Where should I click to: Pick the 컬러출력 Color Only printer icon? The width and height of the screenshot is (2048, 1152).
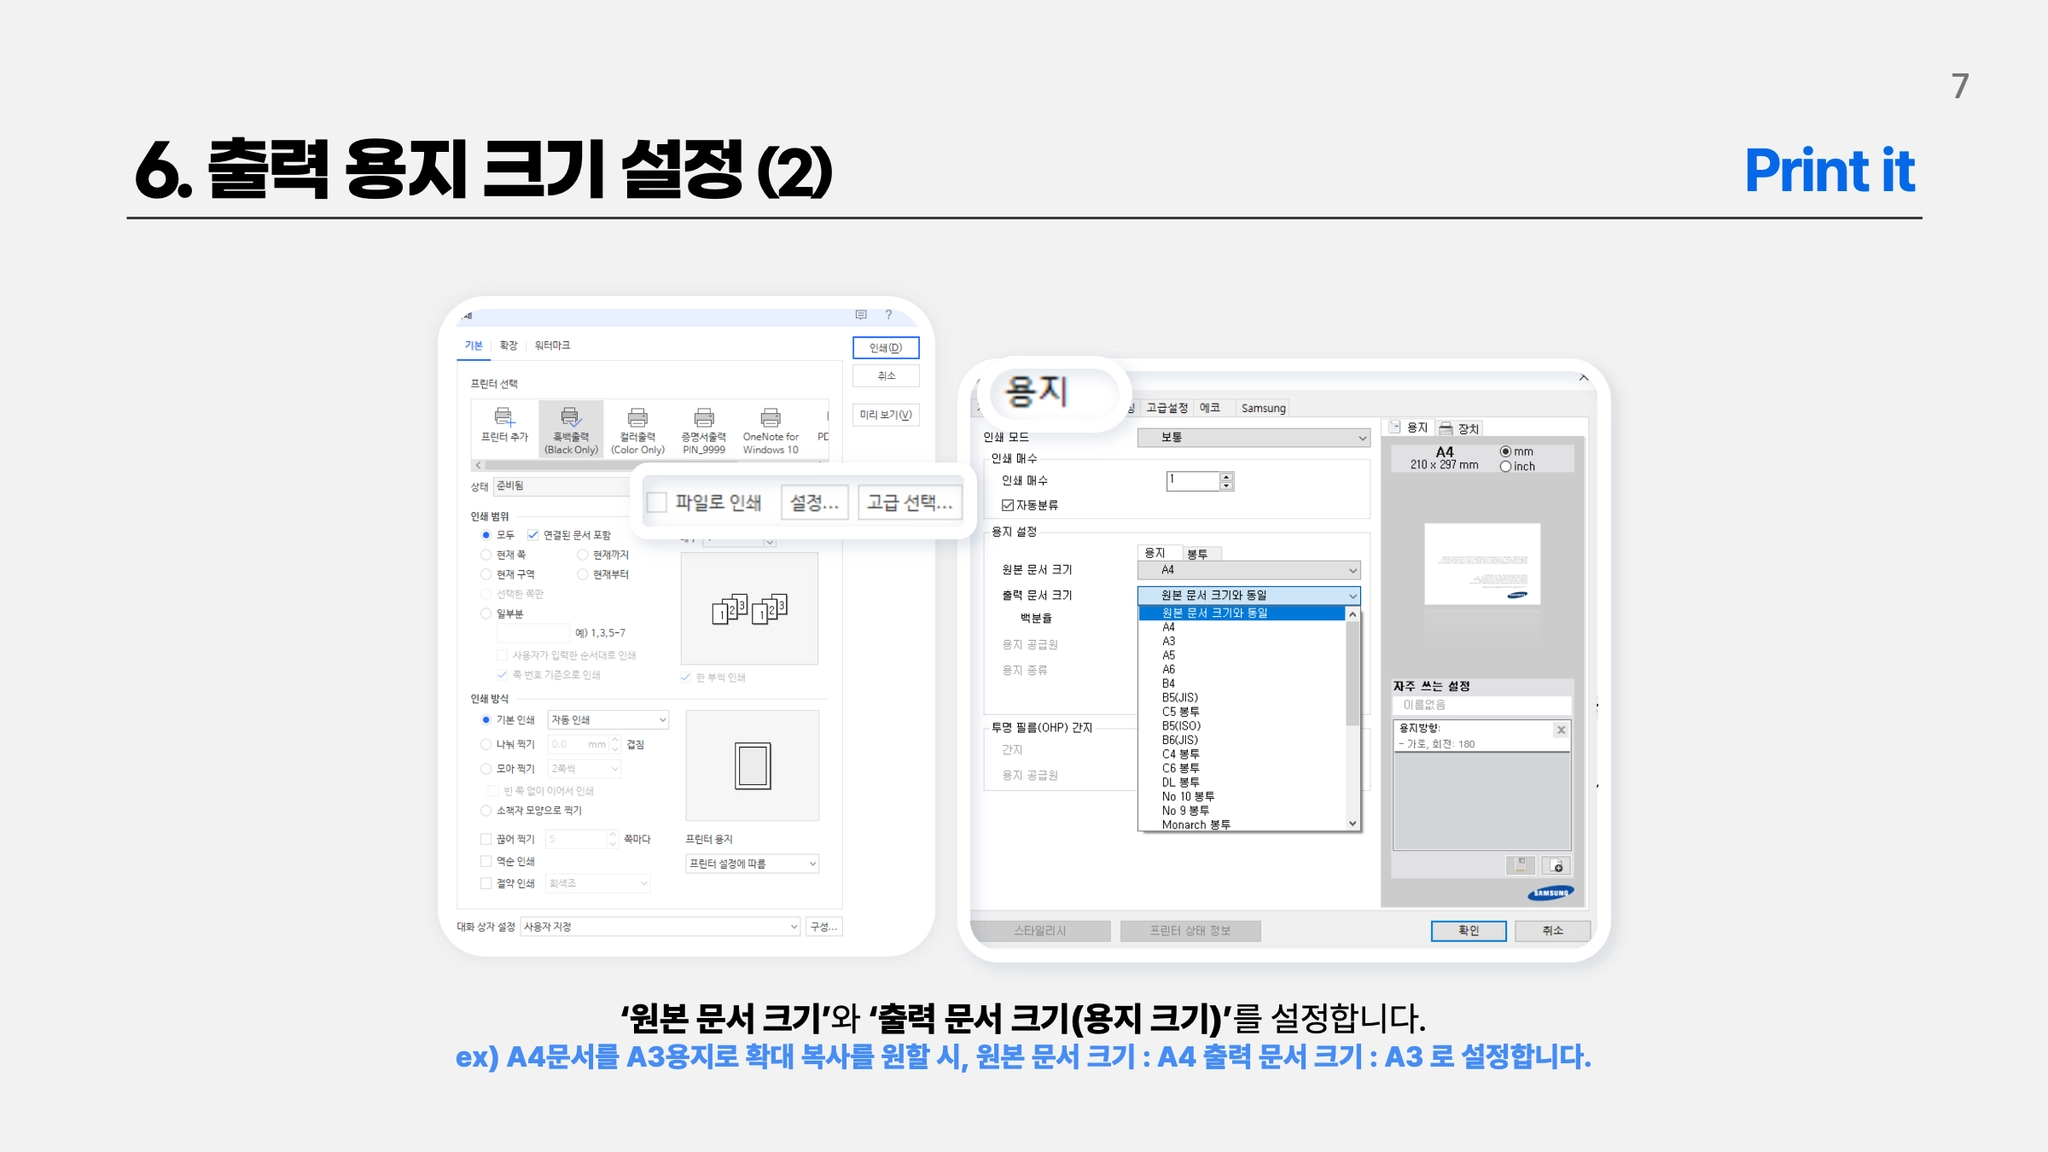click(x=637, y=418)
